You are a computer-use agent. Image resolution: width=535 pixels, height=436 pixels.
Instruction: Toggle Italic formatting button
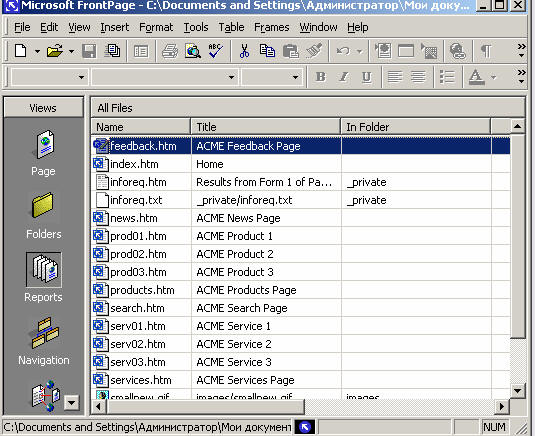coord(344,77)
